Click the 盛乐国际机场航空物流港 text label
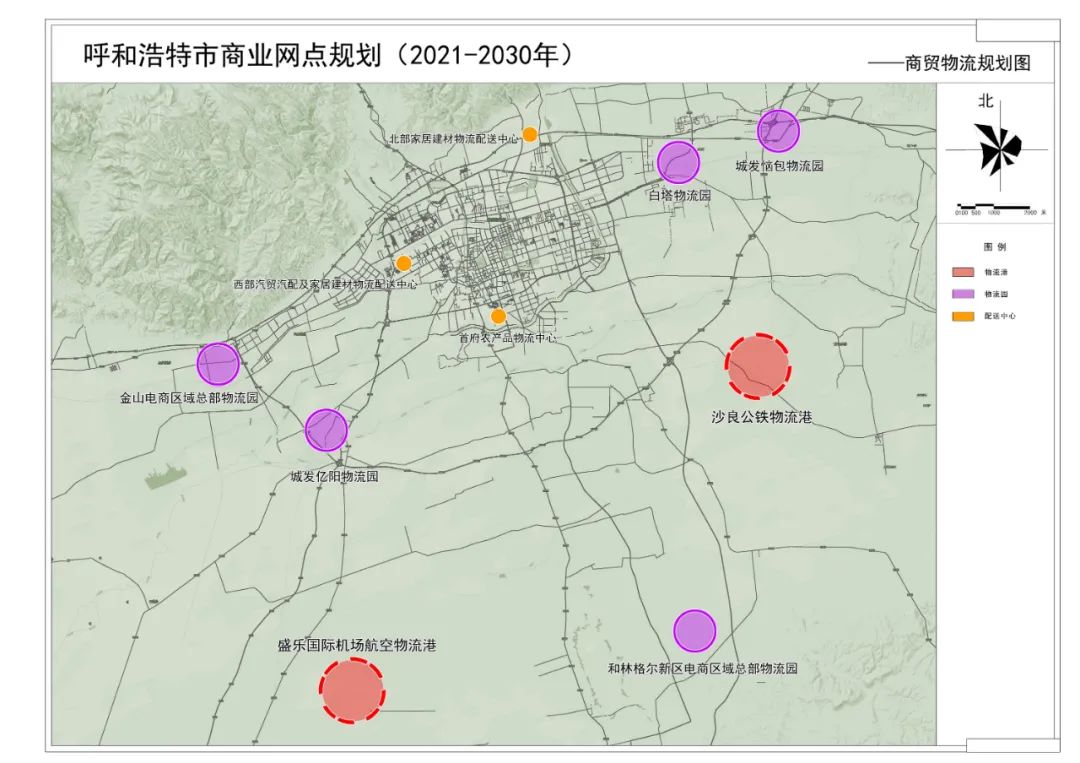The image size is (1080, 763). pos(357,646)
